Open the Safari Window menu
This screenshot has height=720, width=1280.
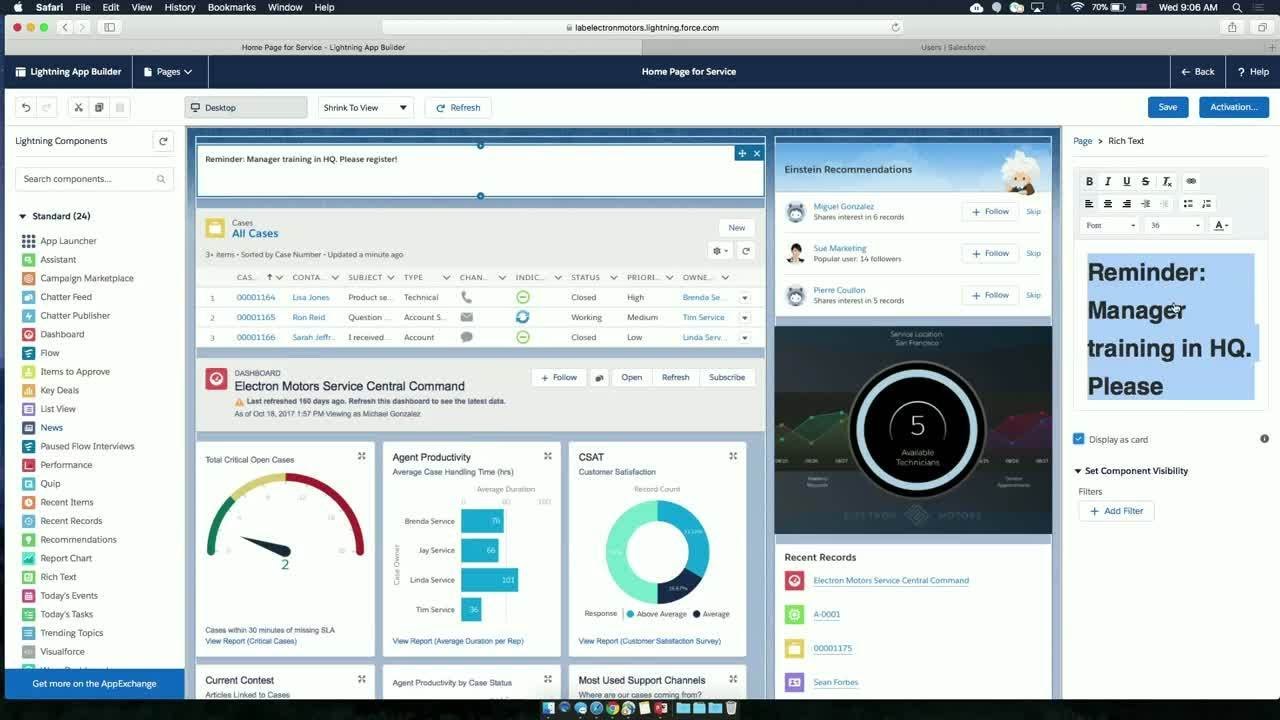pyautogui.click(x=285, y=7)
